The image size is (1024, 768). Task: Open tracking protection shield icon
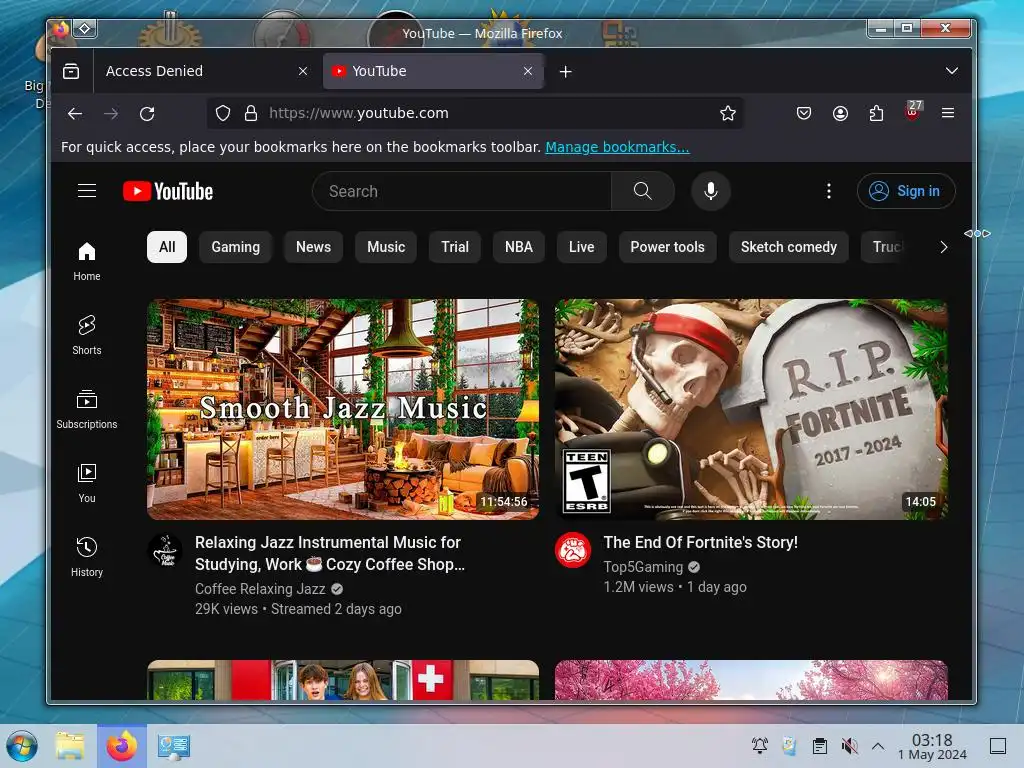tap(223, 114)
